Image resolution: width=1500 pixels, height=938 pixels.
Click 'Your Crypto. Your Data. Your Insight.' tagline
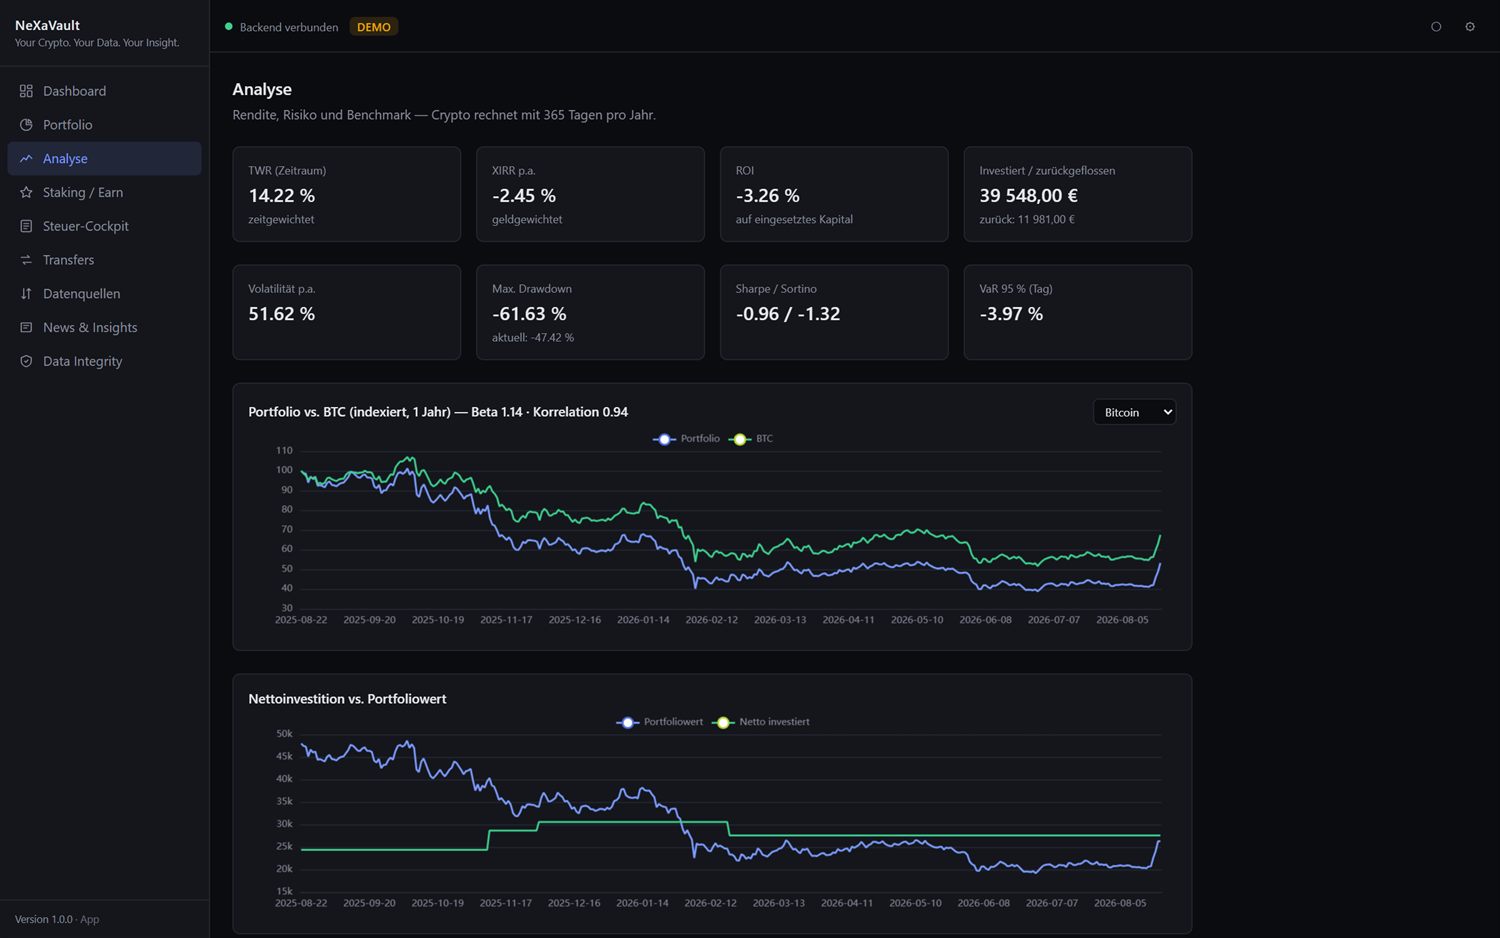97,43
